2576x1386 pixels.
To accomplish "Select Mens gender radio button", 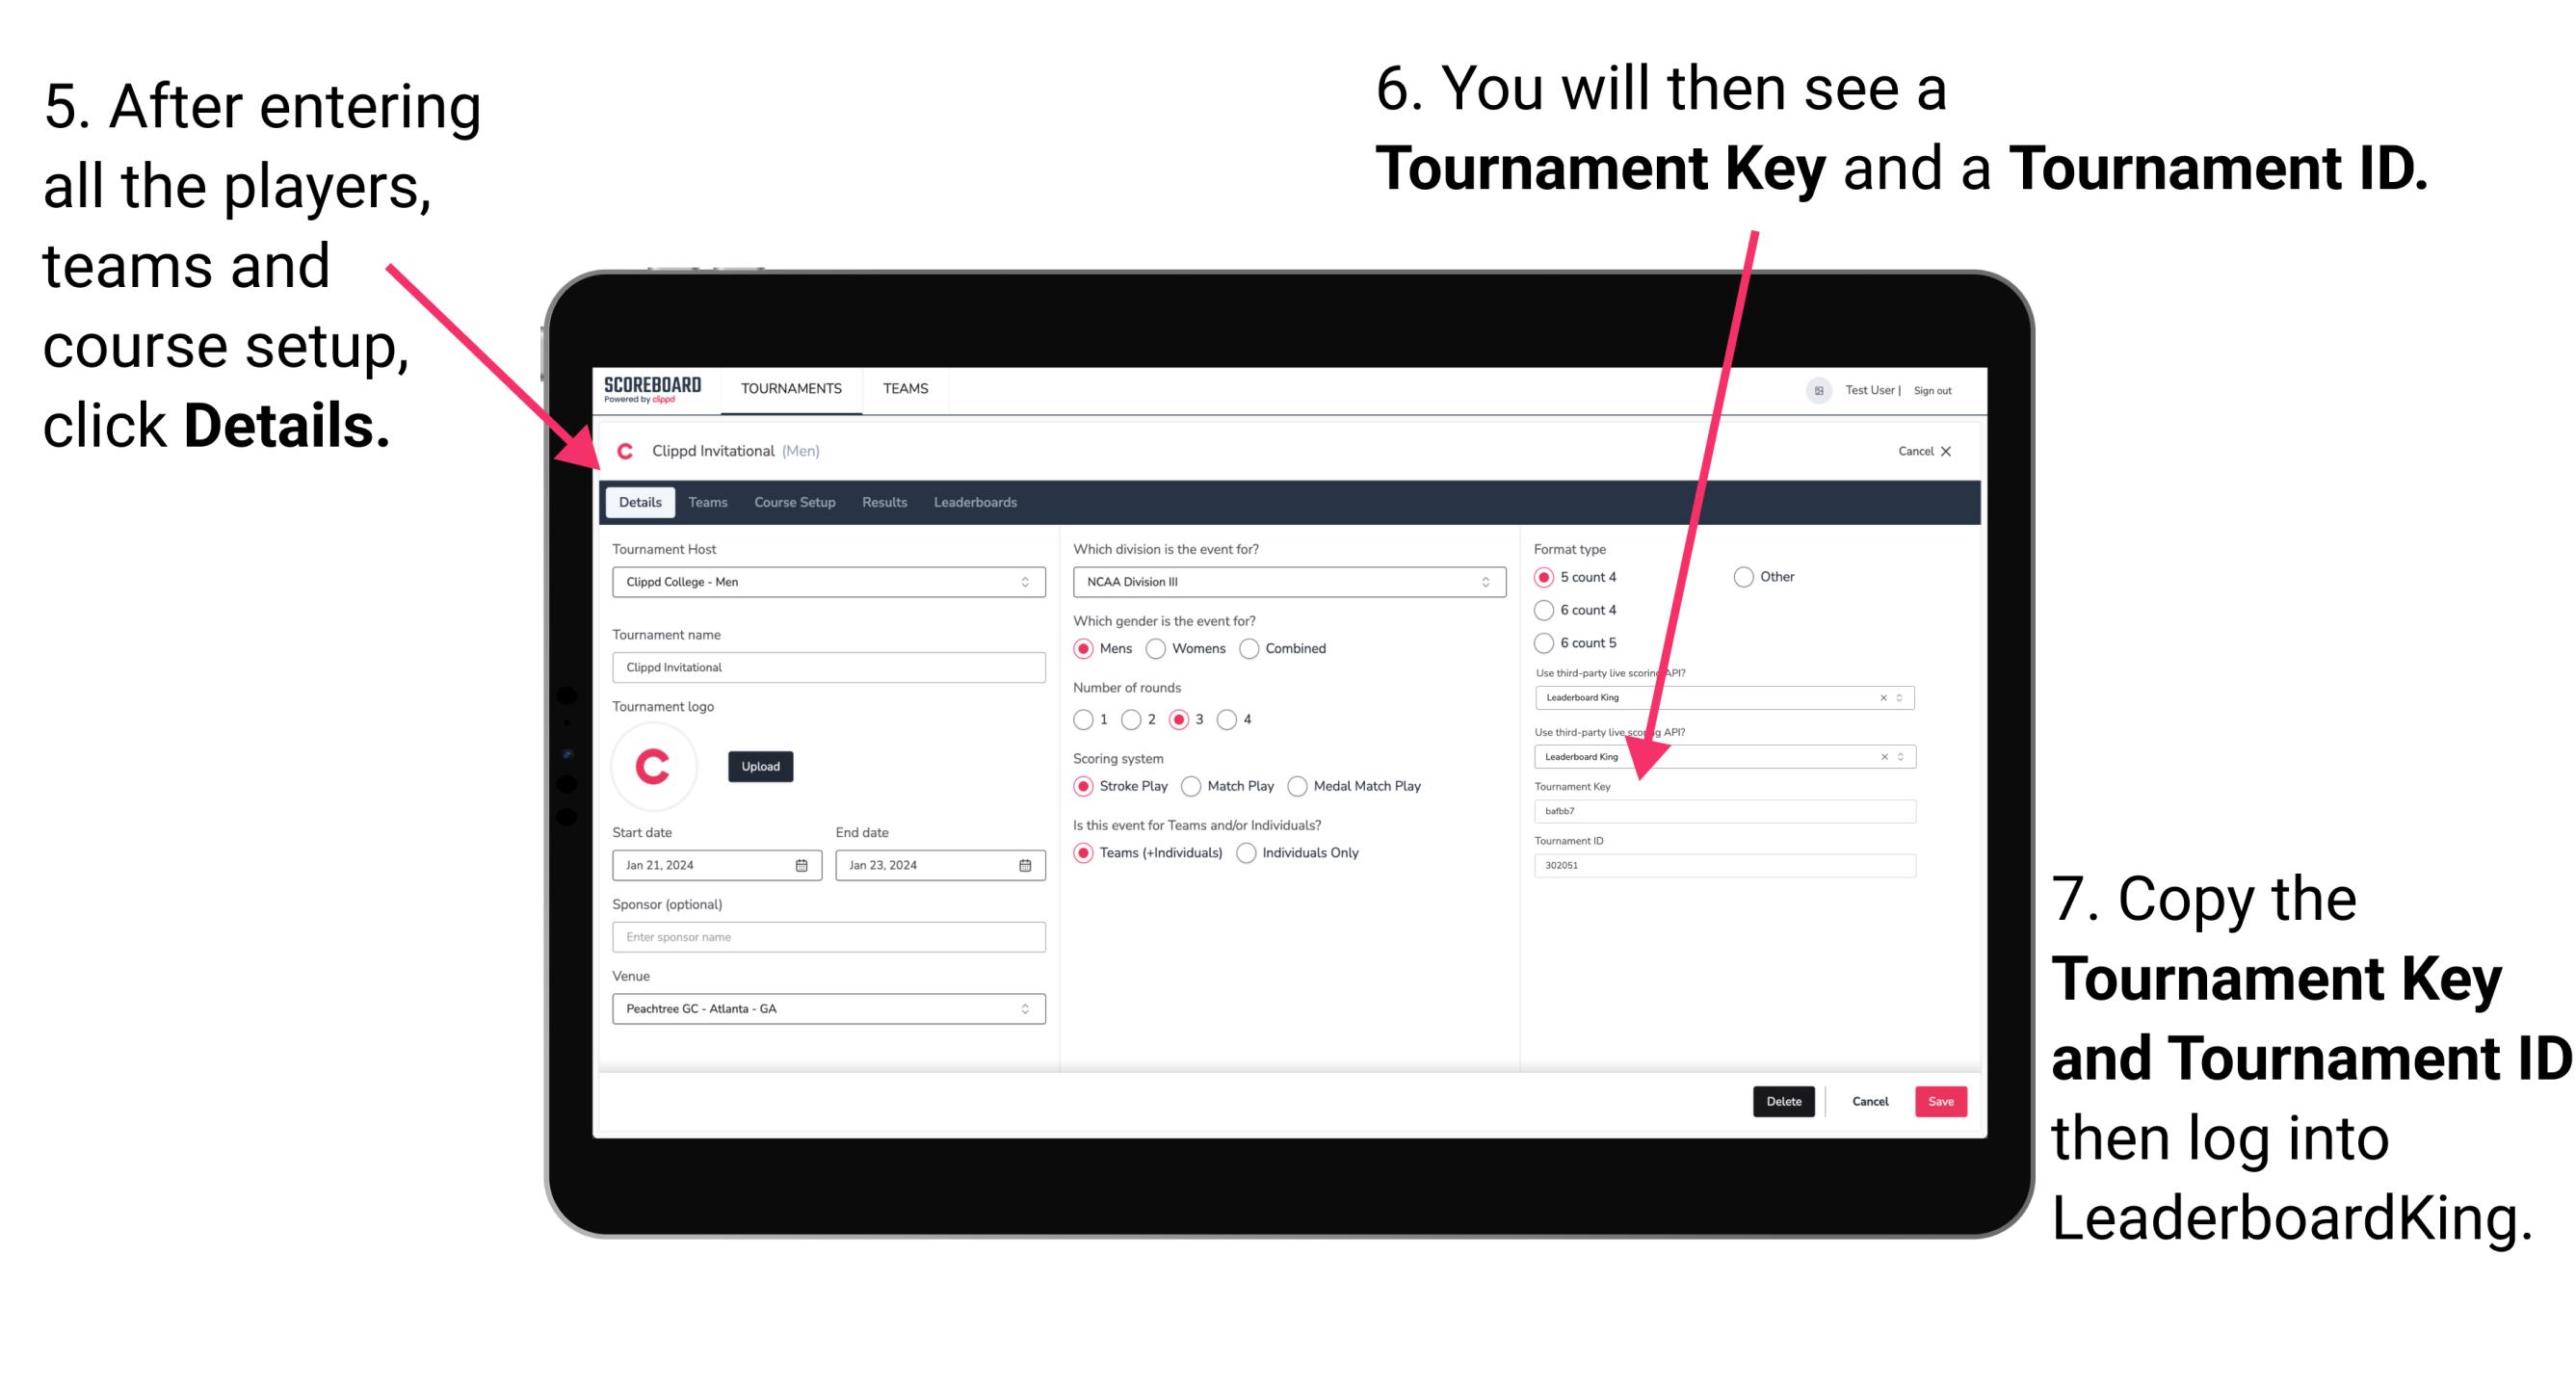I will (1088, 648).
